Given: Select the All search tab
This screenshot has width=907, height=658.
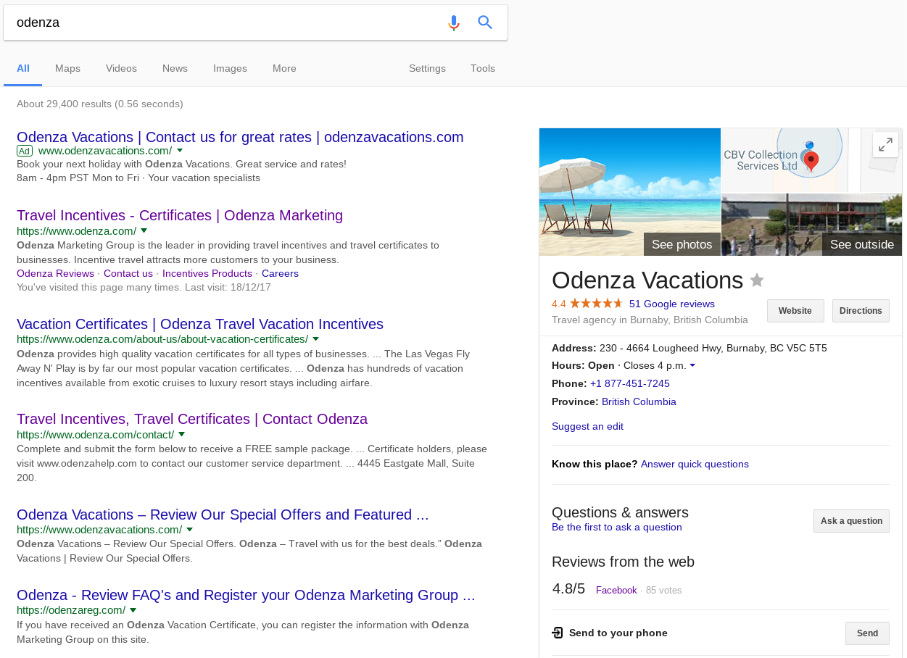Looking at the screenshot, I should 23,68.
